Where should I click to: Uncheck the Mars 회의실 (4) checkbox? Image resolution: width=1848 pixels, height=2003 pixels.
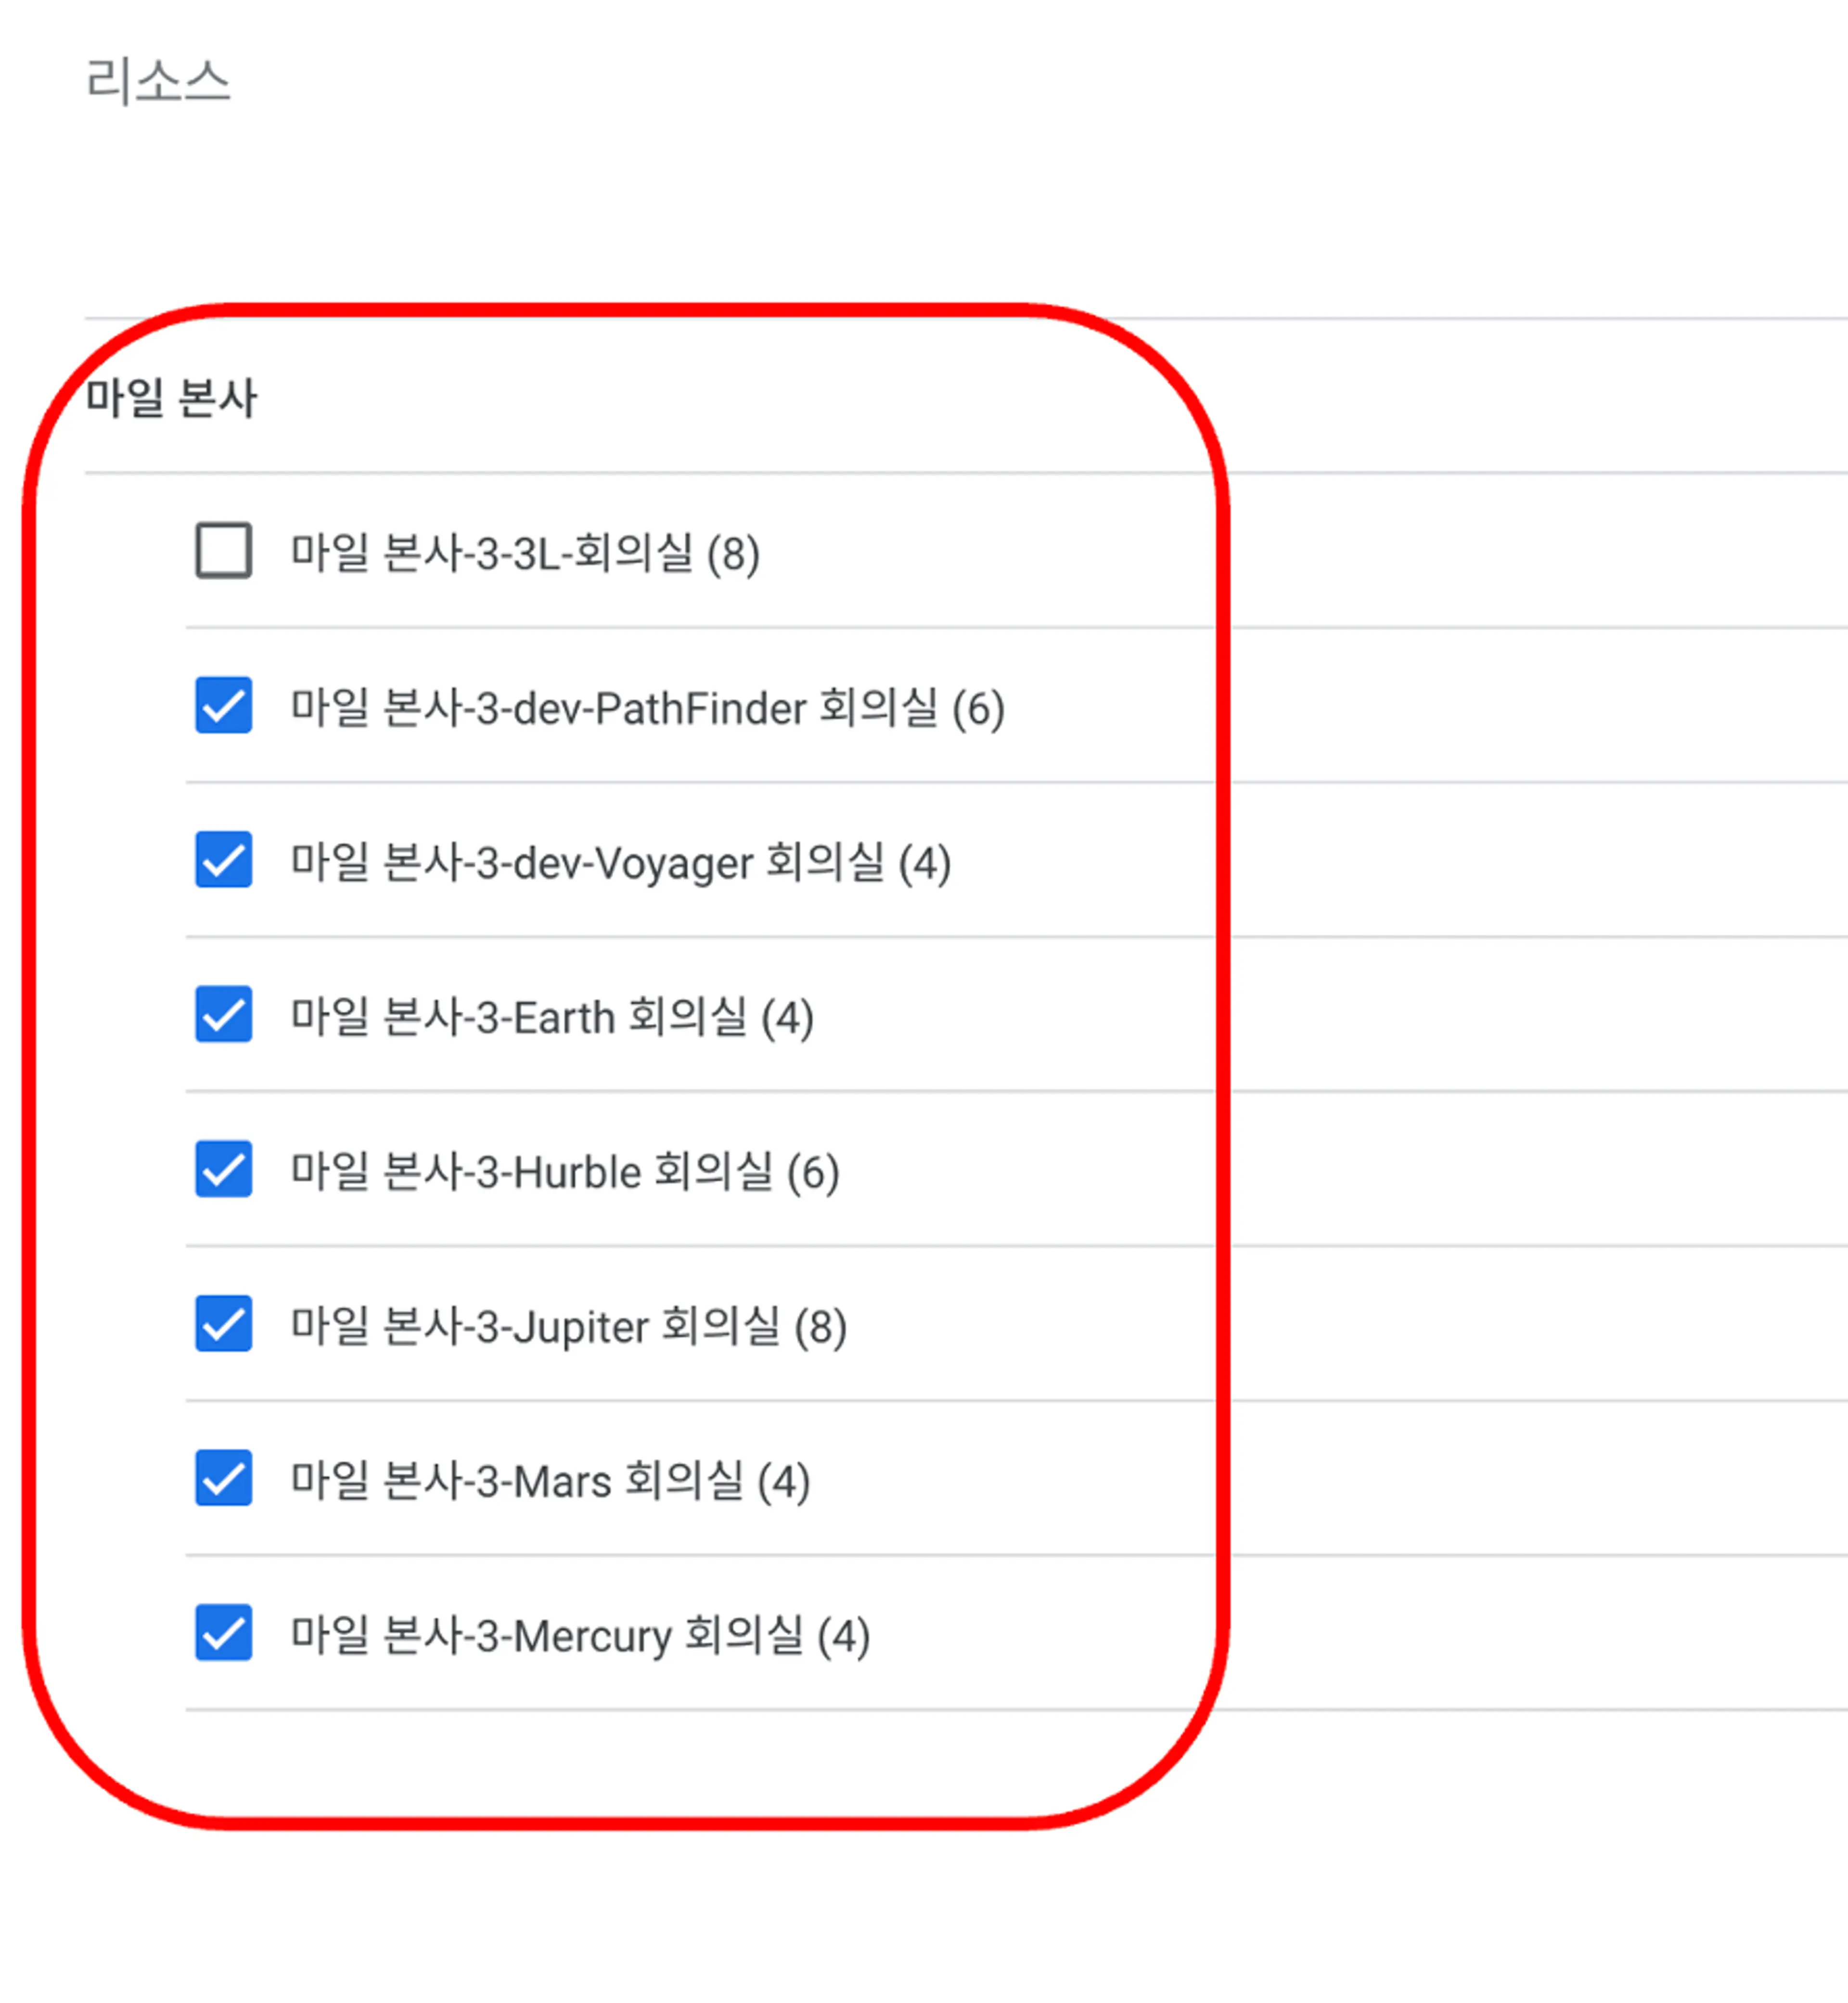(223, 1477)
